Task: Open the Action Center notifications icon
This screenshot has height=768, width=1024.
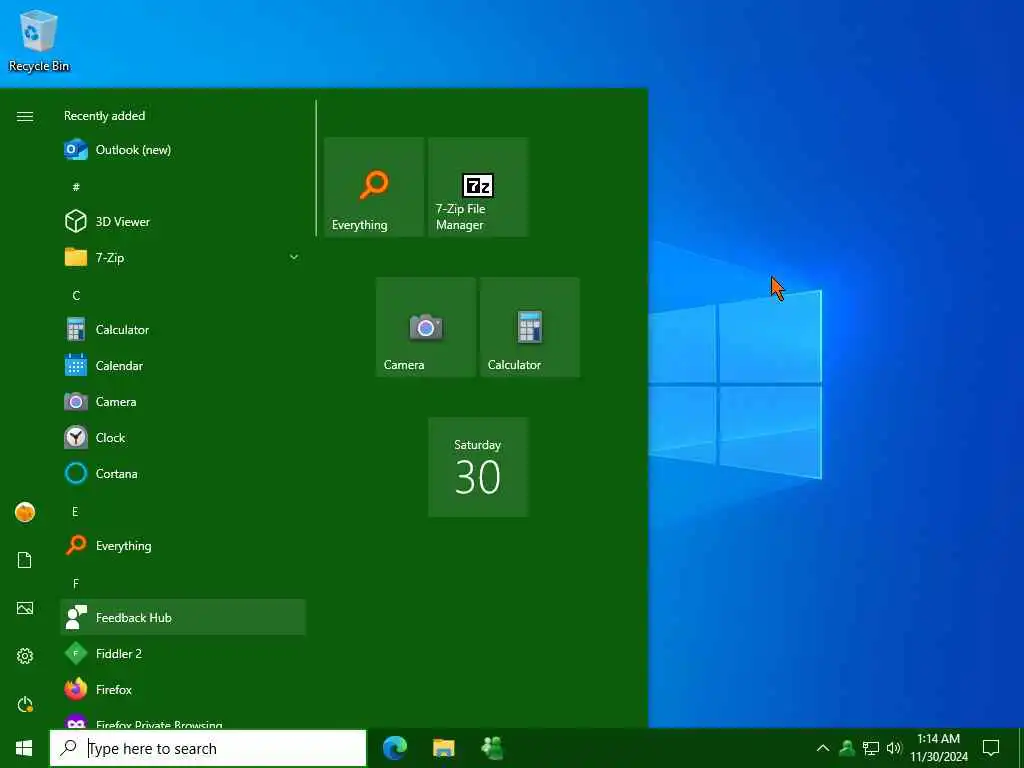Action: 991,748
